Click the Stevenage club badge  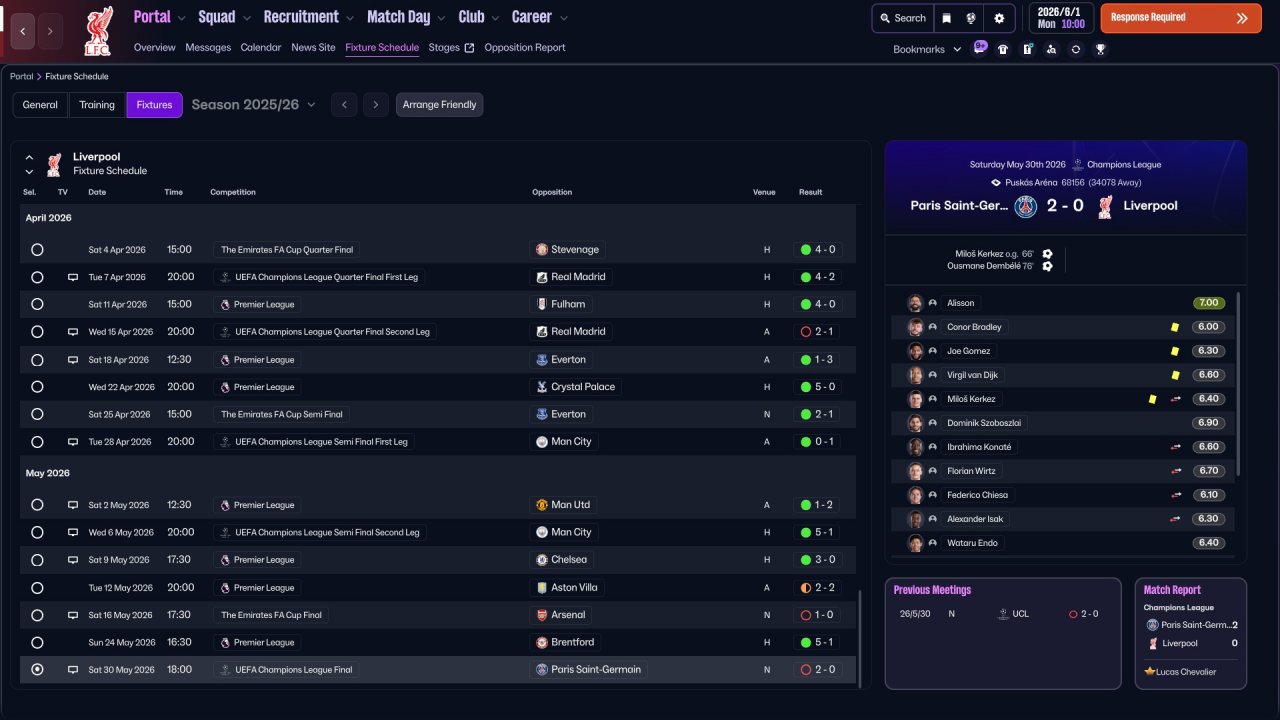(x=541, y=250)
